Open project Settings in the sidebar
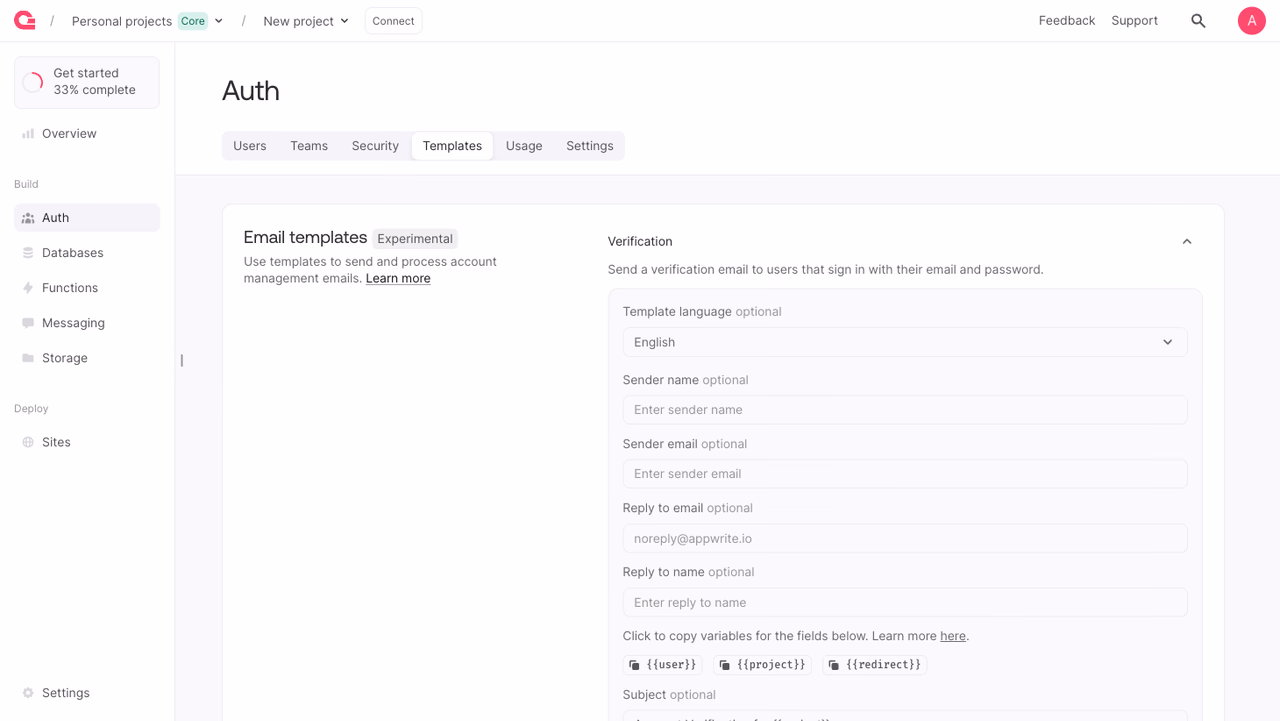Screen dimensions: 1280x721 click(87, 693)
